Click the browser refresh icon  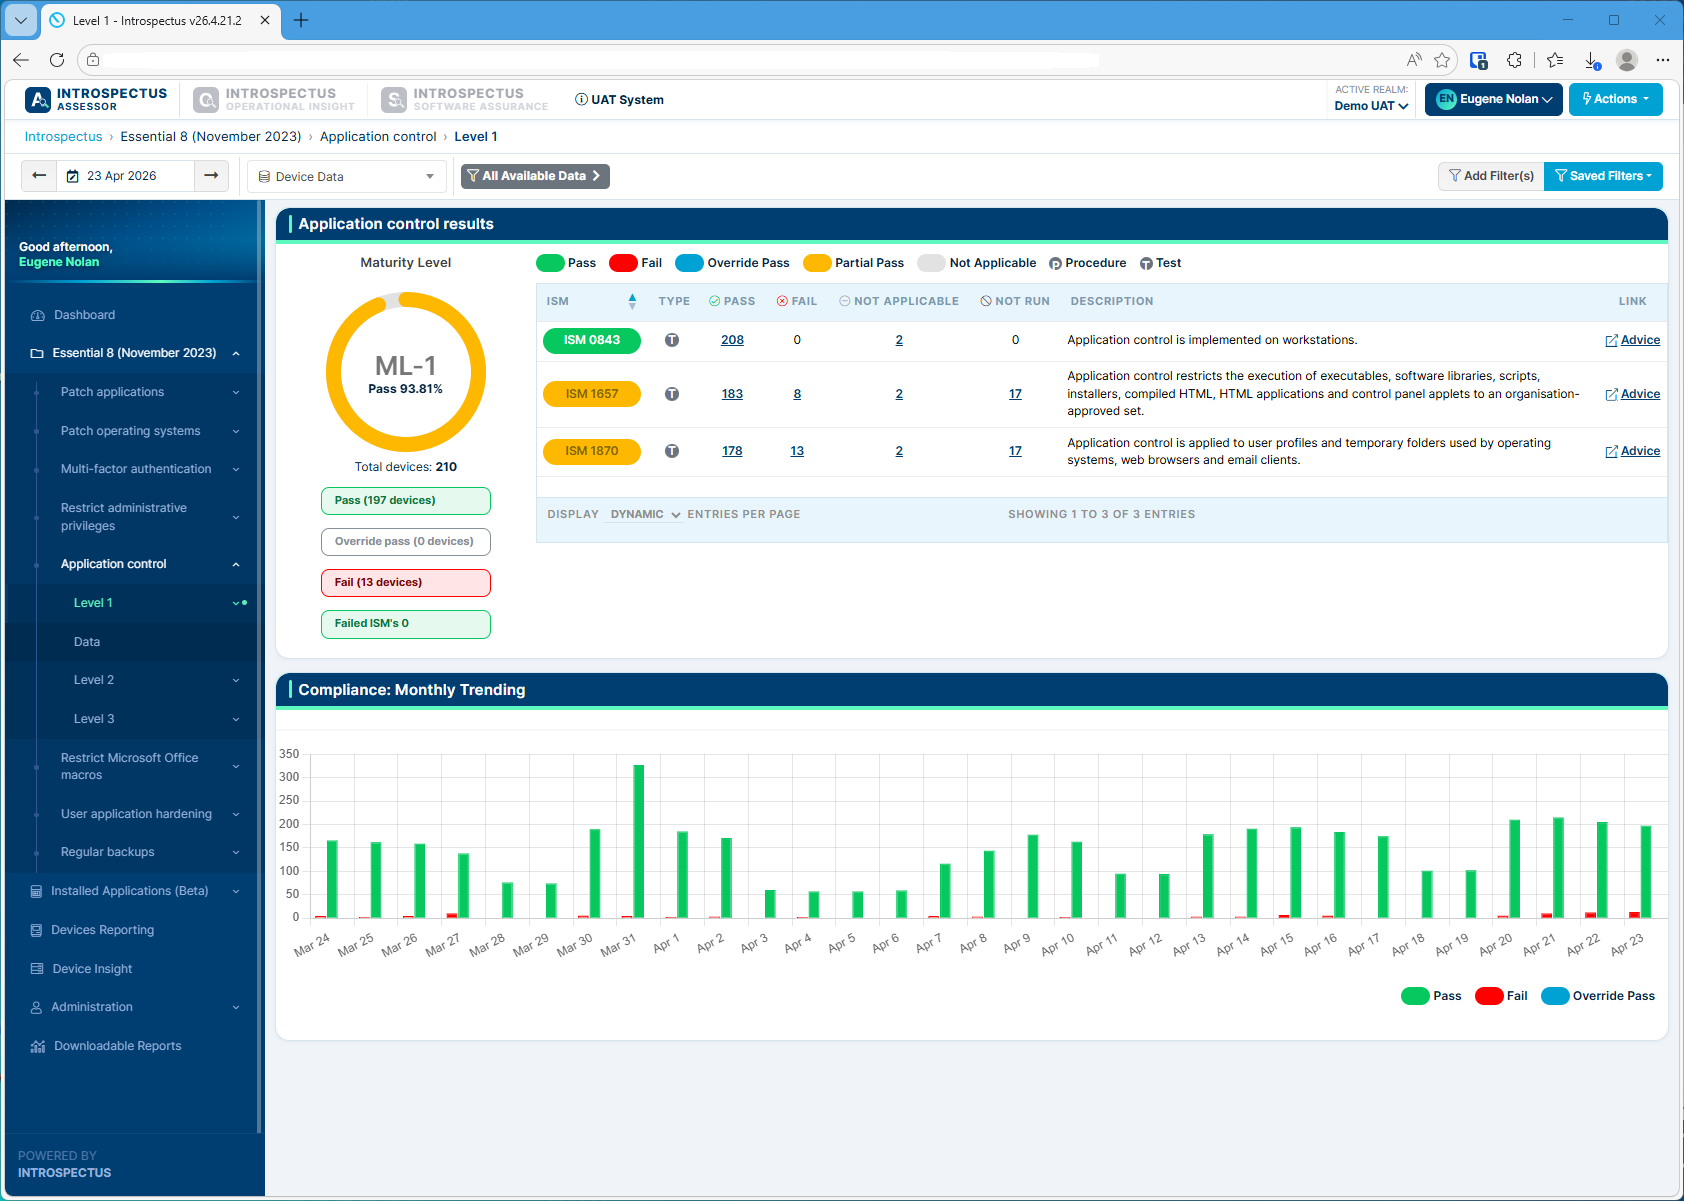click(x=57, y=60)
